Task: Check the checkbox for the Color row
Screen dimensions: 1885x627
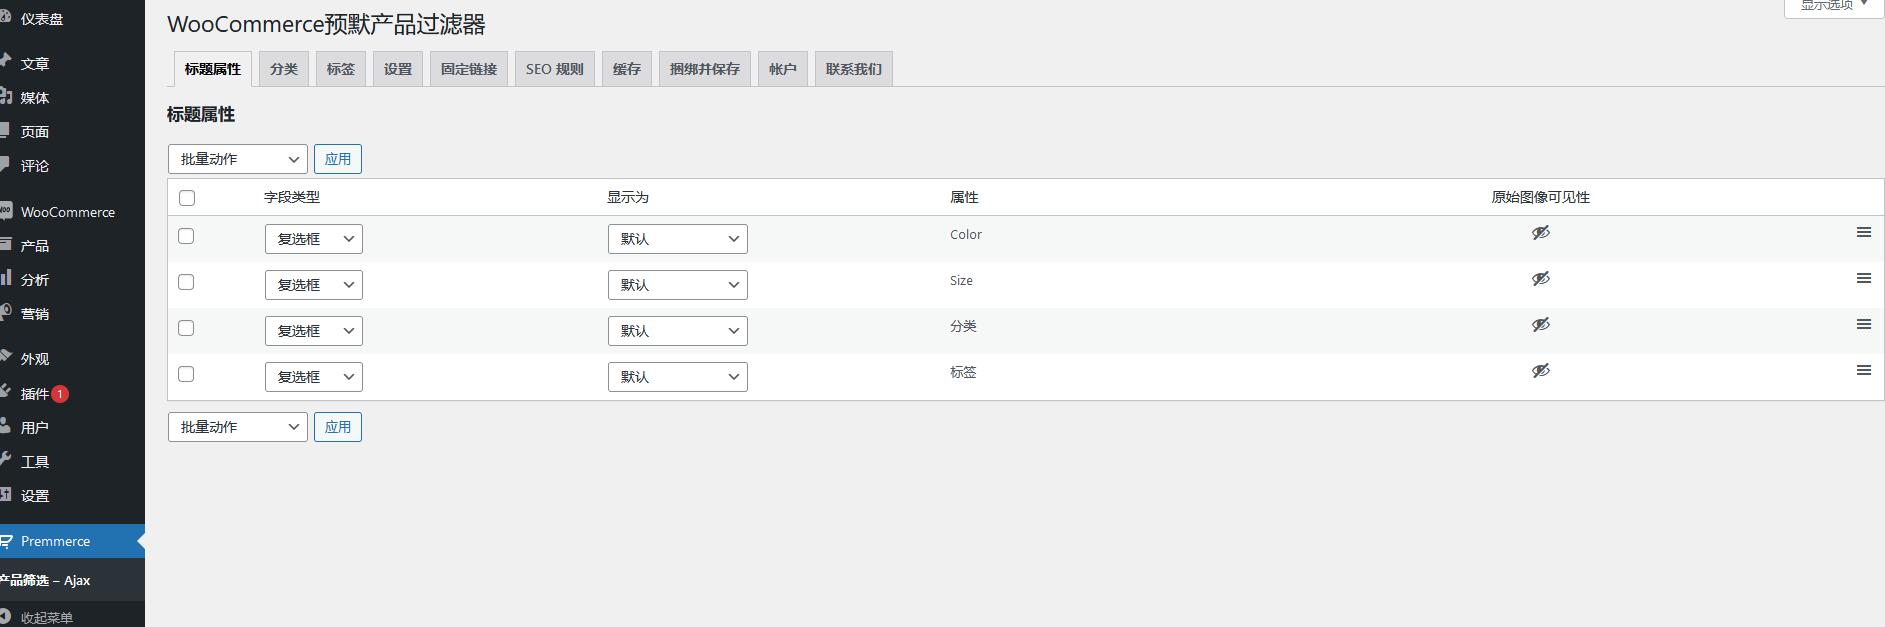Action: tap(186, 236)
